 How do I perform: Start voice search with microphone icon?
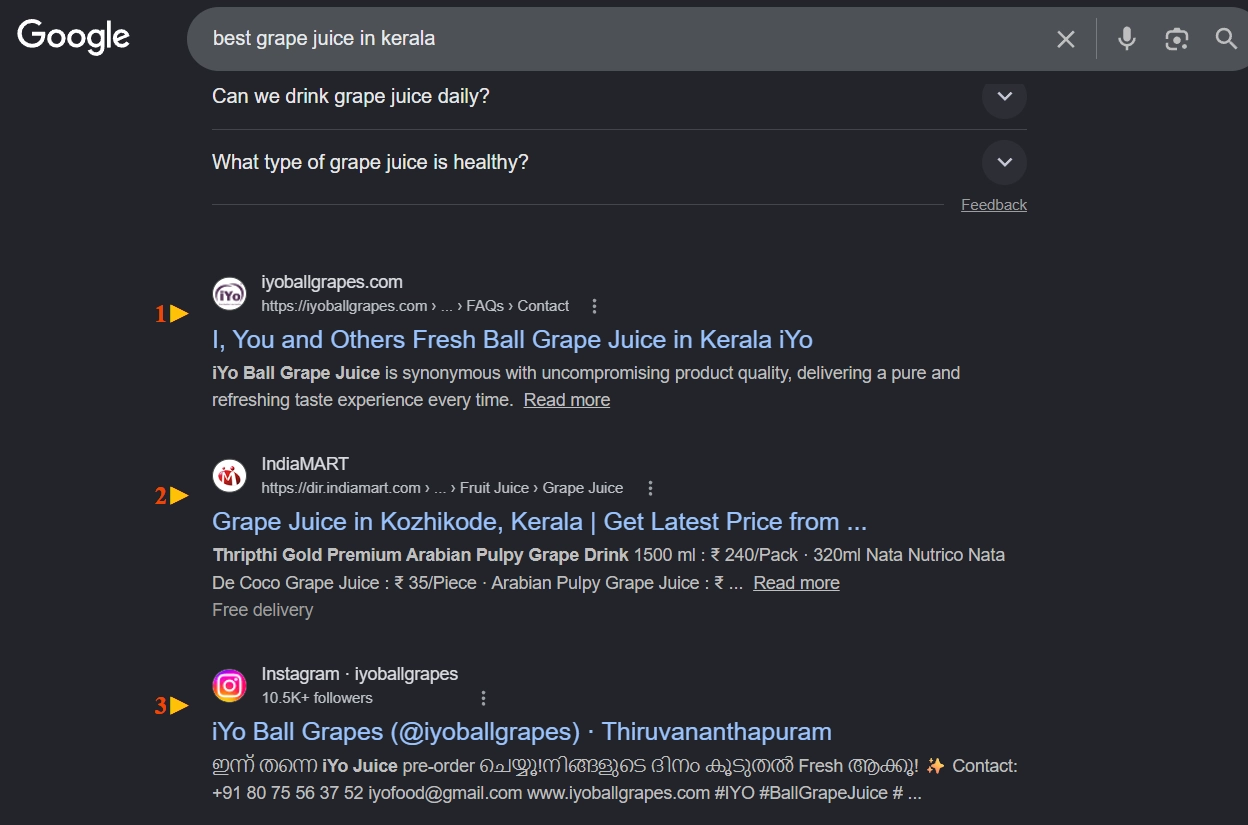point(1127,39)
